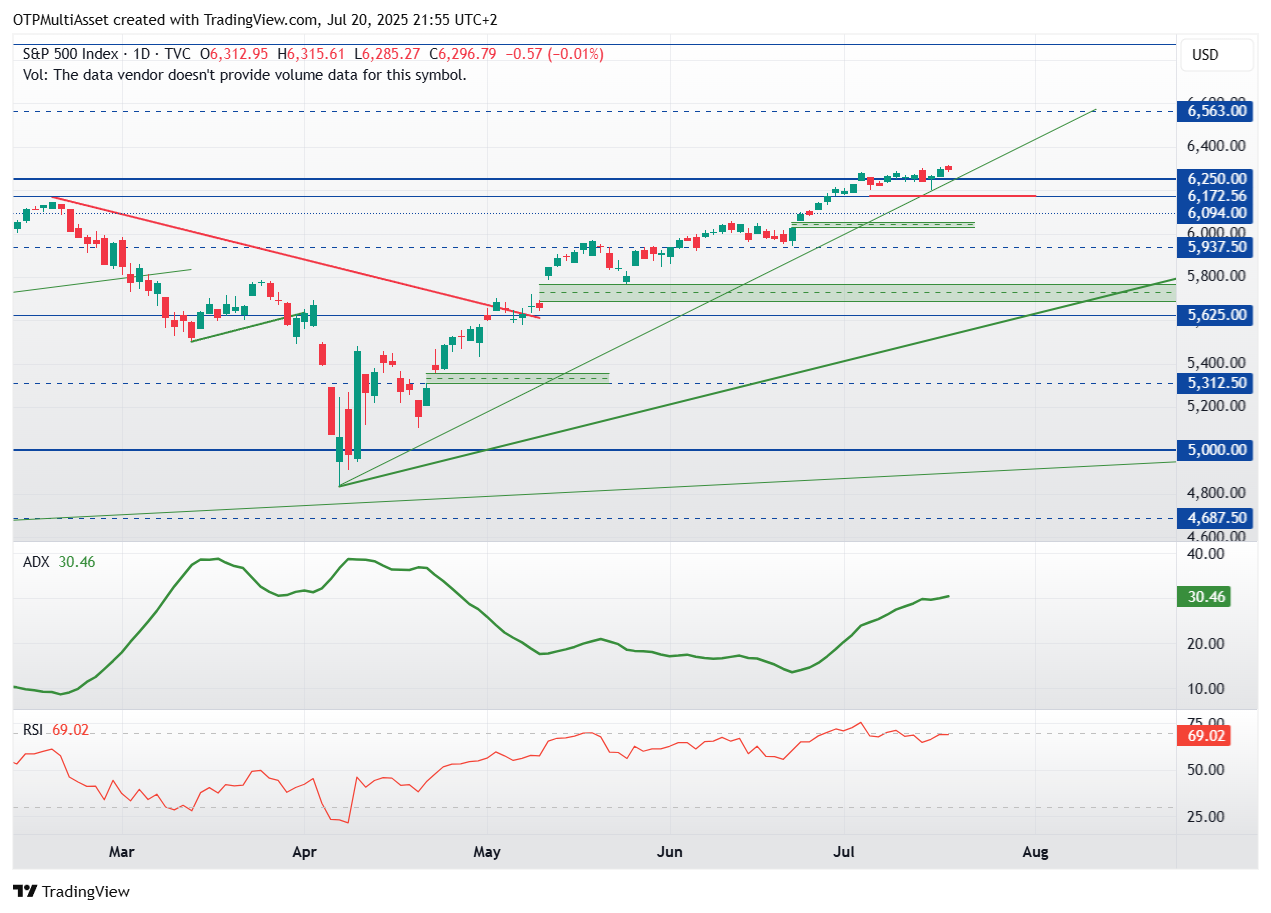Click the red downtrend line on chart
This screenshot has height=913, width=1271.
[x=296, y=258]
